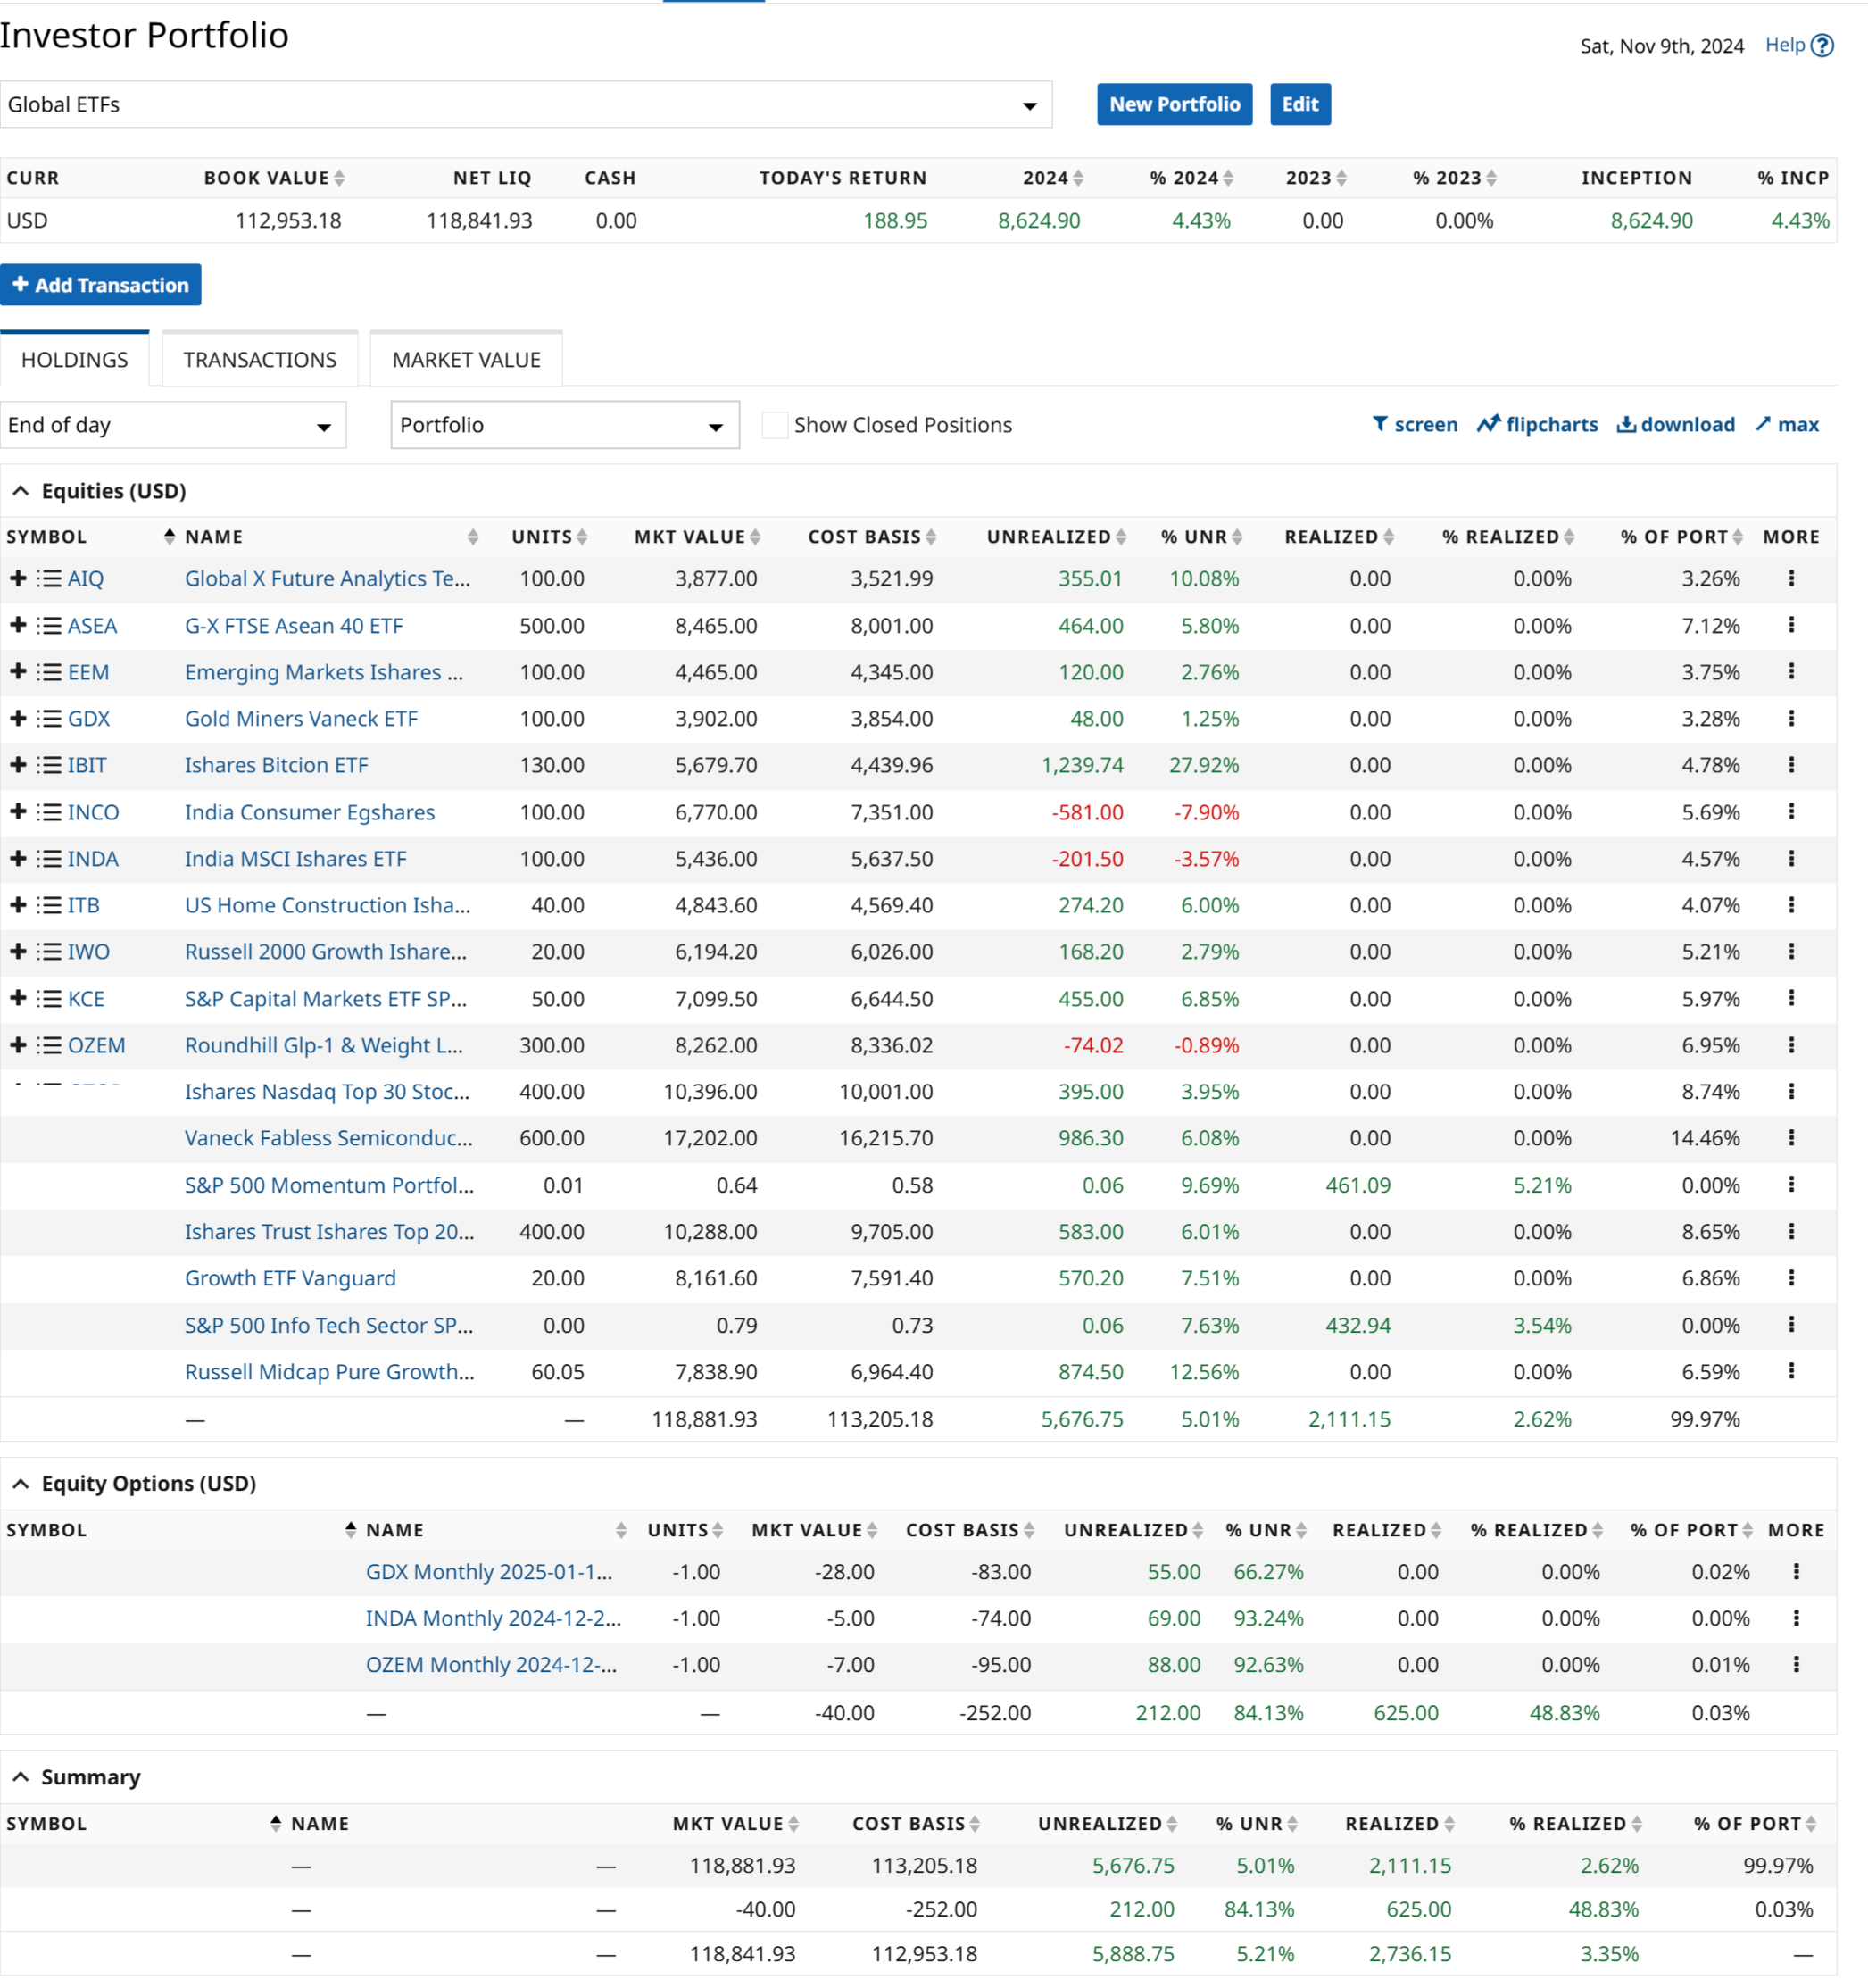Screen dimensions: 1868x1988
Task: Open the End of day dropdown
Action: pyautogui.click(x=173, y=425)
